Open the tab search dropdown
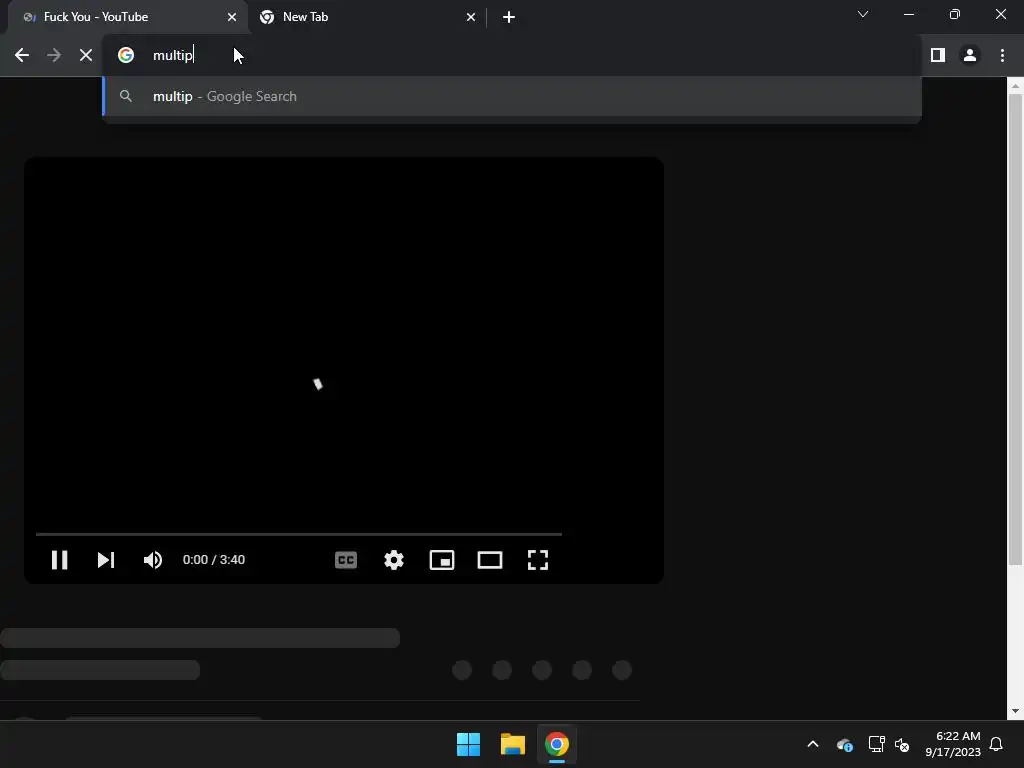Viewport: 1024px width, 768px height. click(863, 14)
